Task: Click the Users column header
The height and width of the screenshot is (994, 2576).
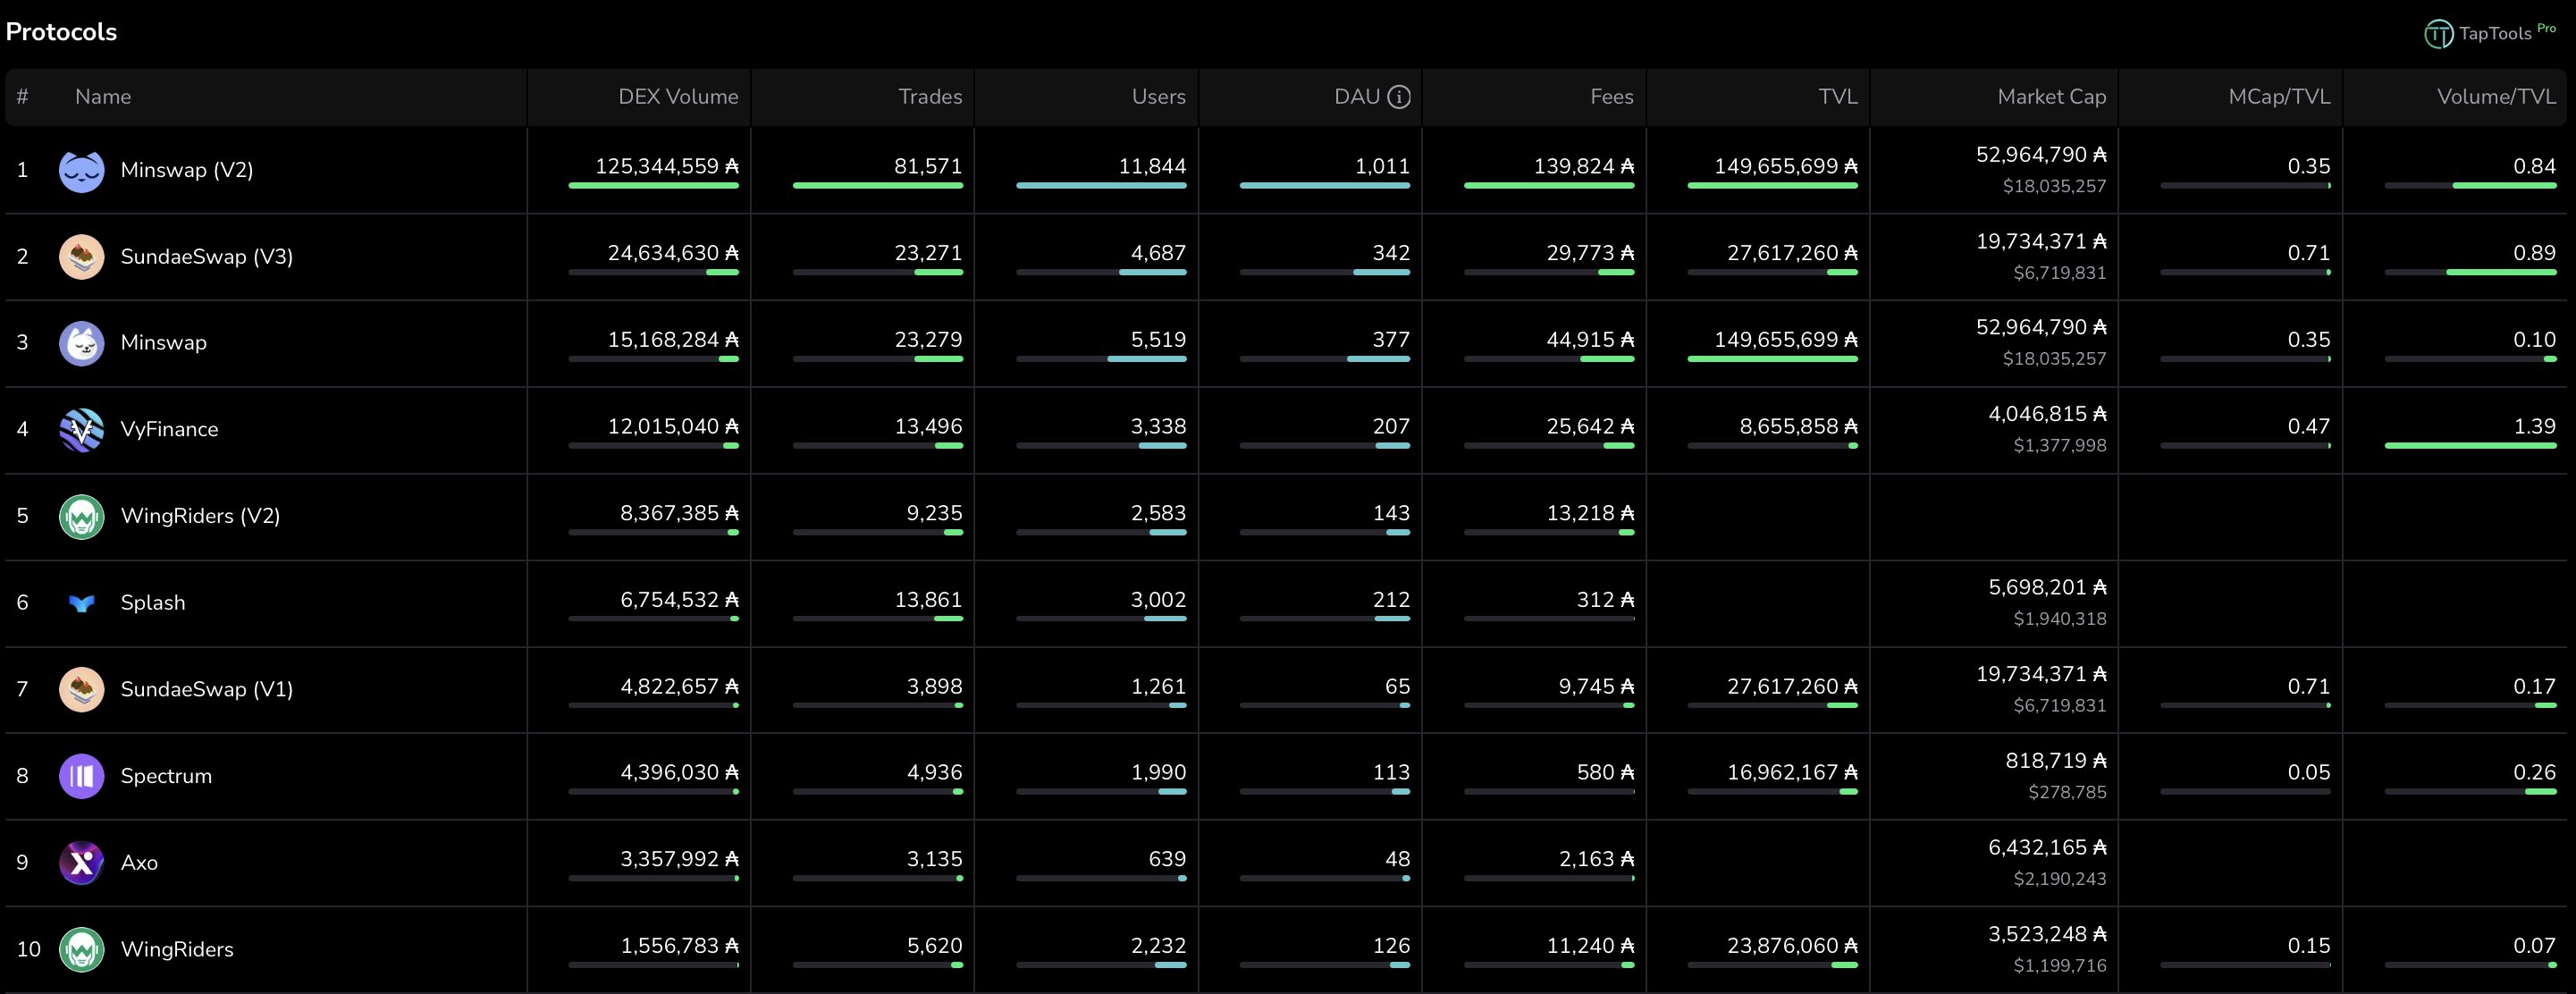Action: 1158,97
